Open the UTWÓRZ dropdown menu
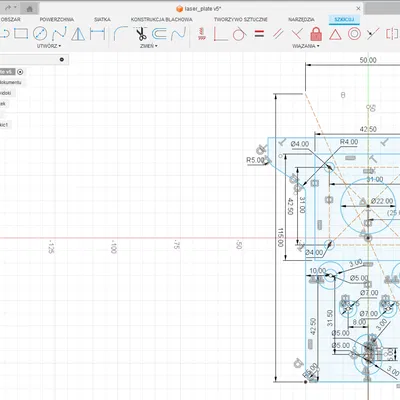 [x=49, y=46]
